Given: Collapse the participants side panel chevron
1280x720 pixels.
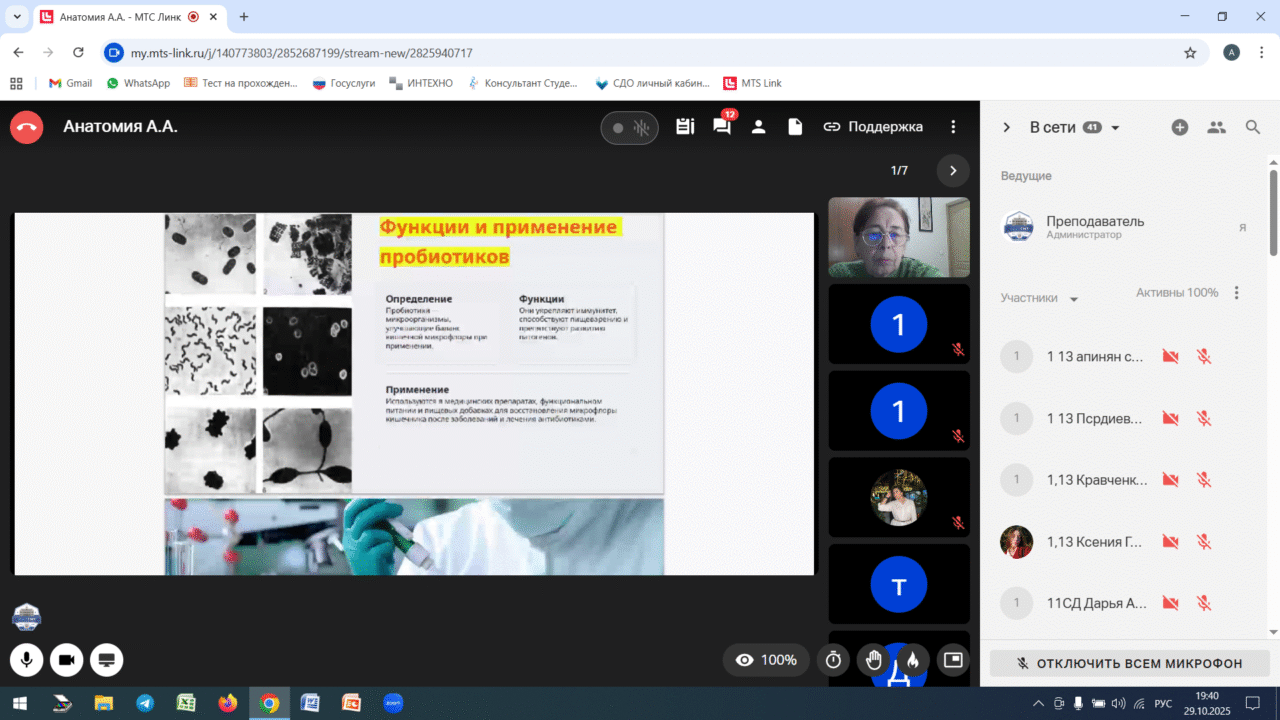Looking at the screenshot, I should (x=1007, y=127).
